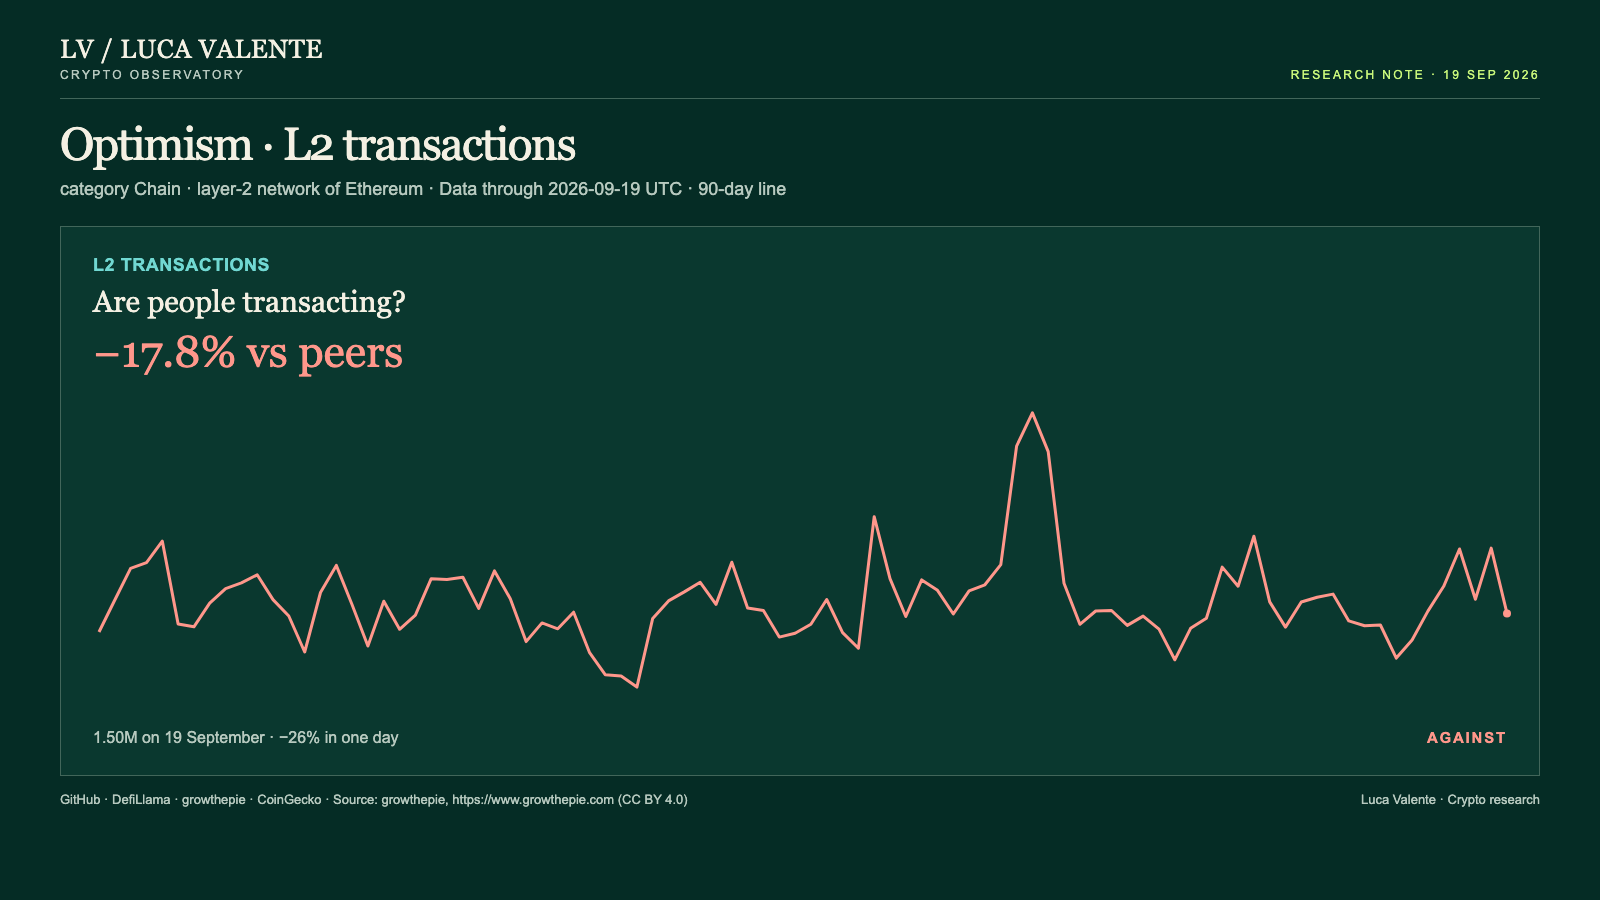The image size is (1600, 900).
Task: Open the CoinGecko footer link
Action: (289, 800)
